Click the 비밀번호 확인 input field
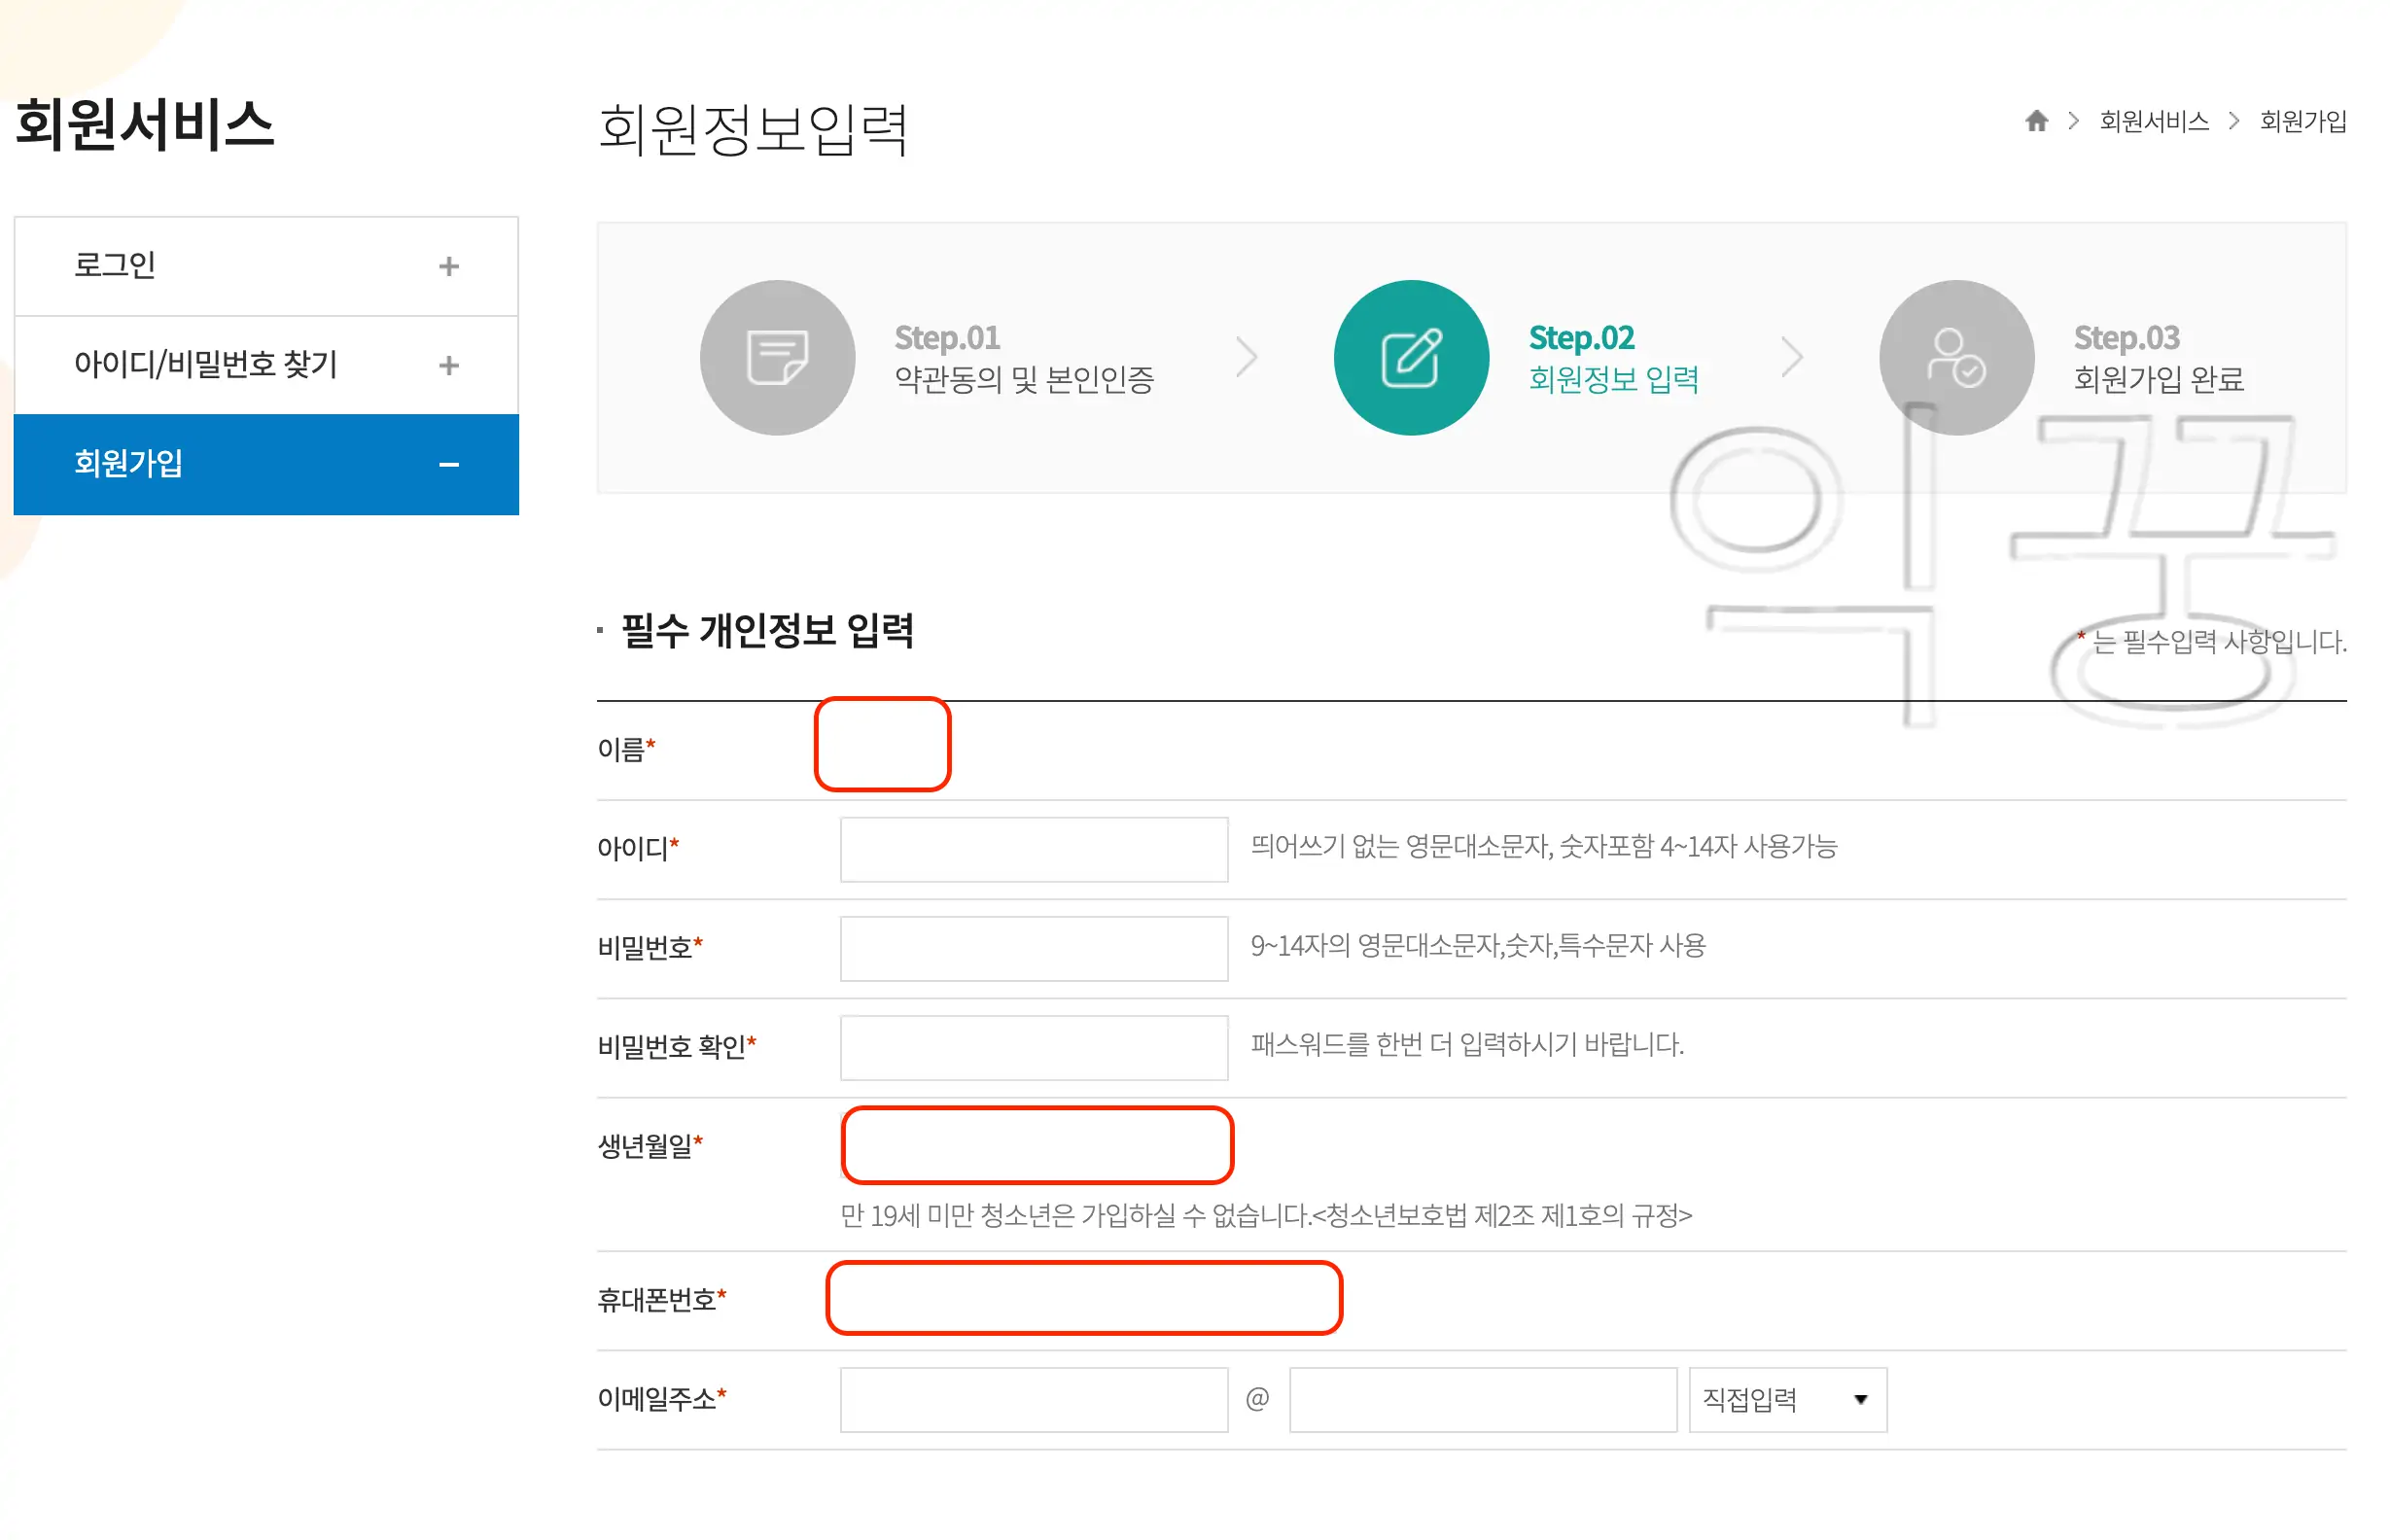The width and height of the screenshot is (2390, 1540). (1033, 1047)
